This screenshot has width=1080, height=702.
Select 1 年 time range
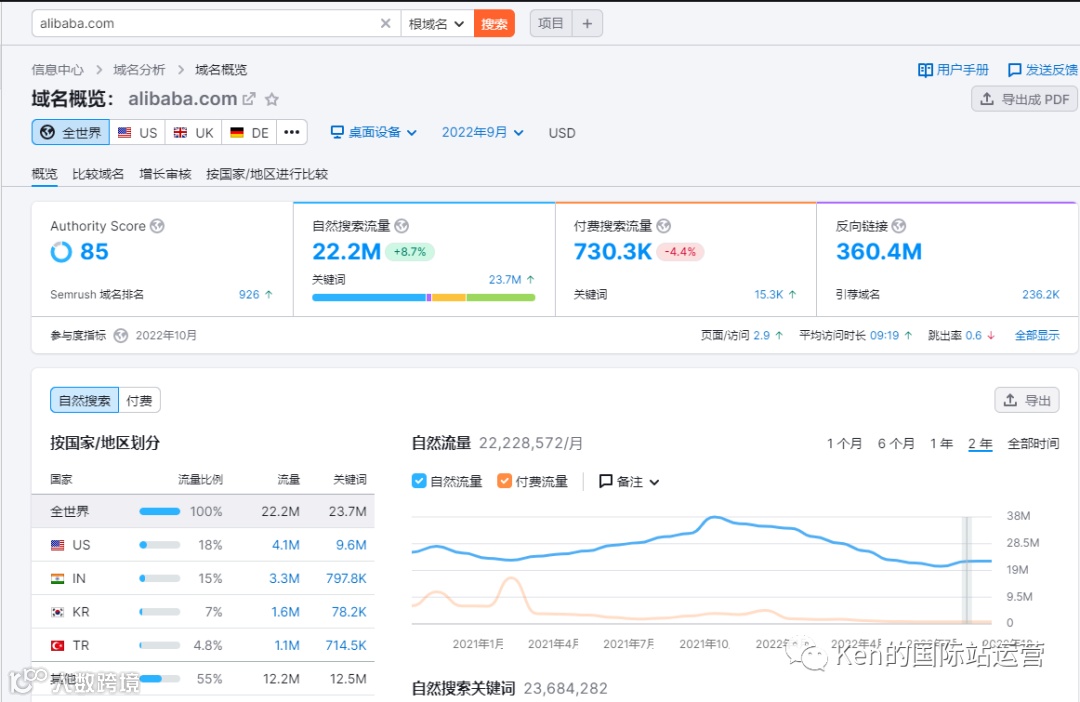(x=942, y=444)
